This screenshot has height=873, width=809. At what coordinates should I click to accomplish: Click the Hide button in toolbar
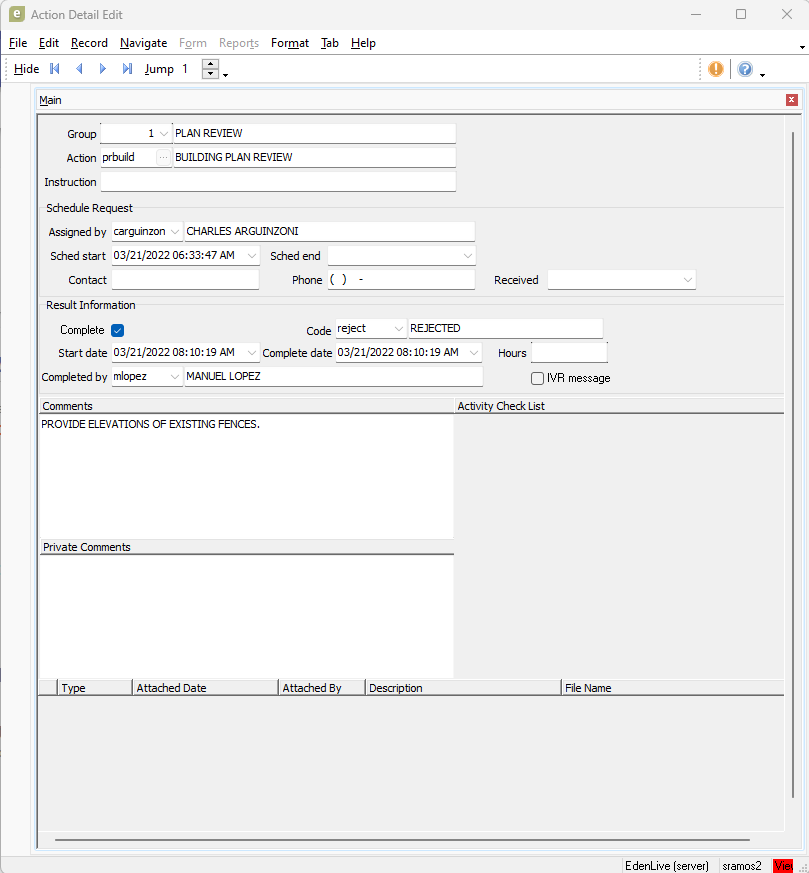[x=27, y=69]
